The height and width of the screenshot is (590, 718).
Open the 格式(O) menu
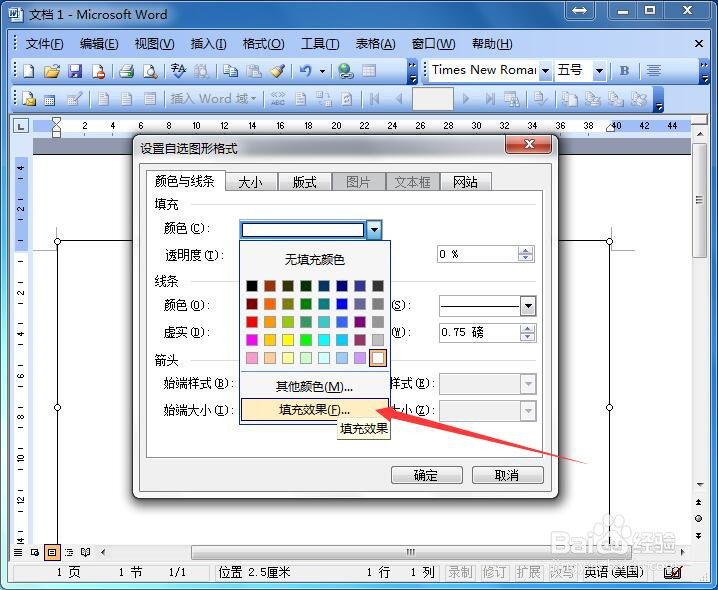263,44
